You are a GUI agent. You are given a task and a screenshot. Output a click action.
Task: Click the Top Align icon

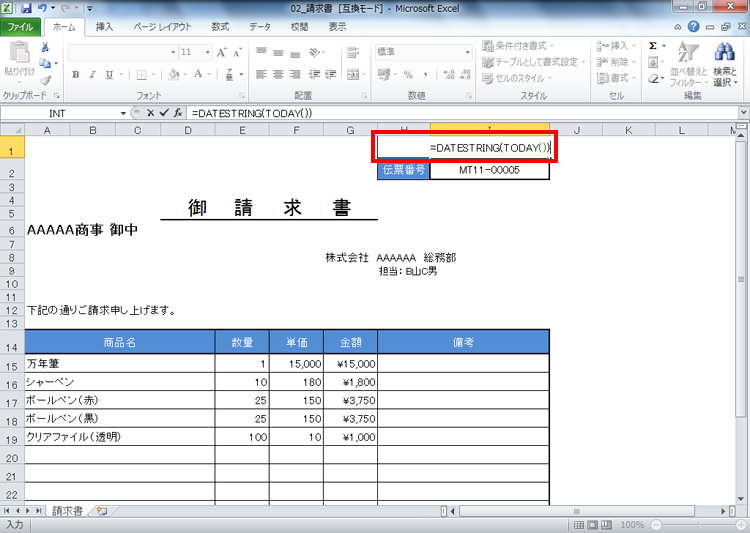point(261,52)
